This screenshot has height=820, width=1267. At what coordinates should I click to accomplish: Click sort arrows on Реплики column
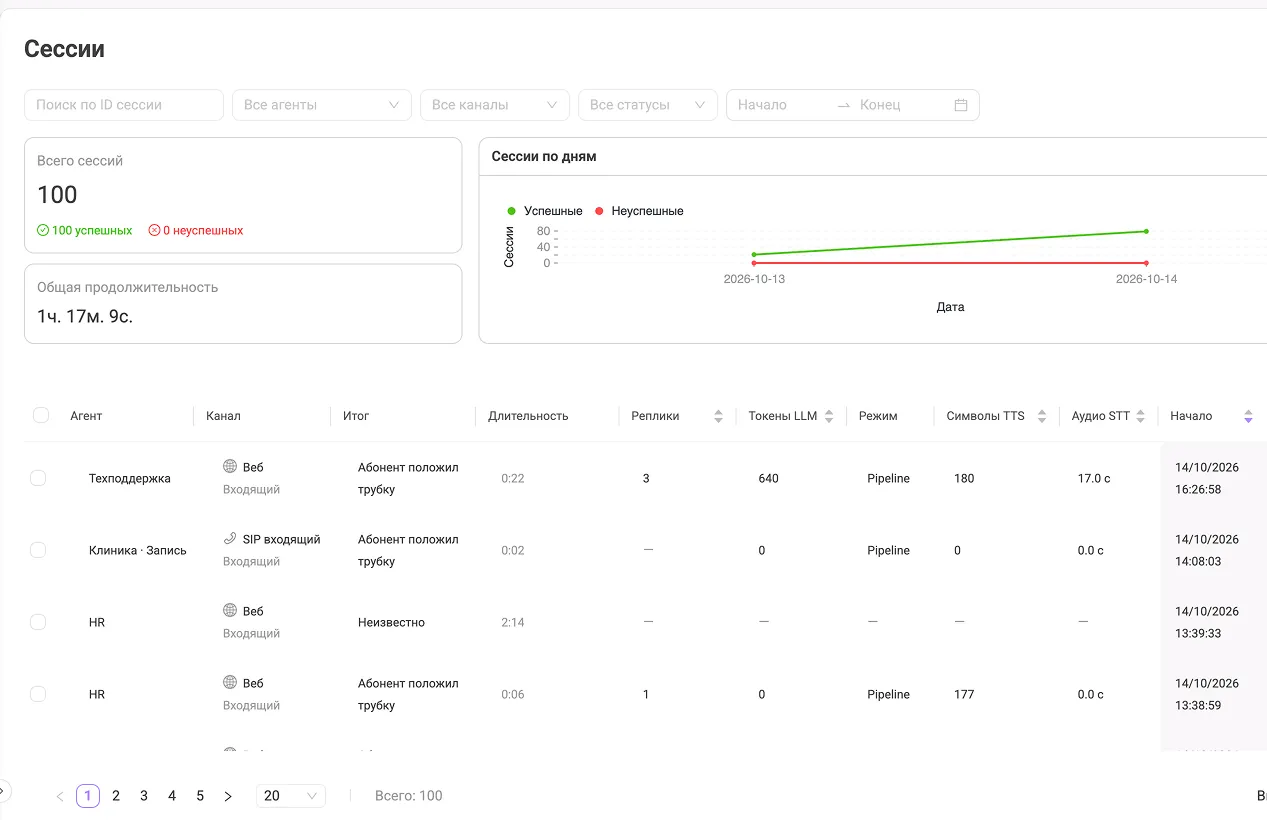tap(718, 416)
